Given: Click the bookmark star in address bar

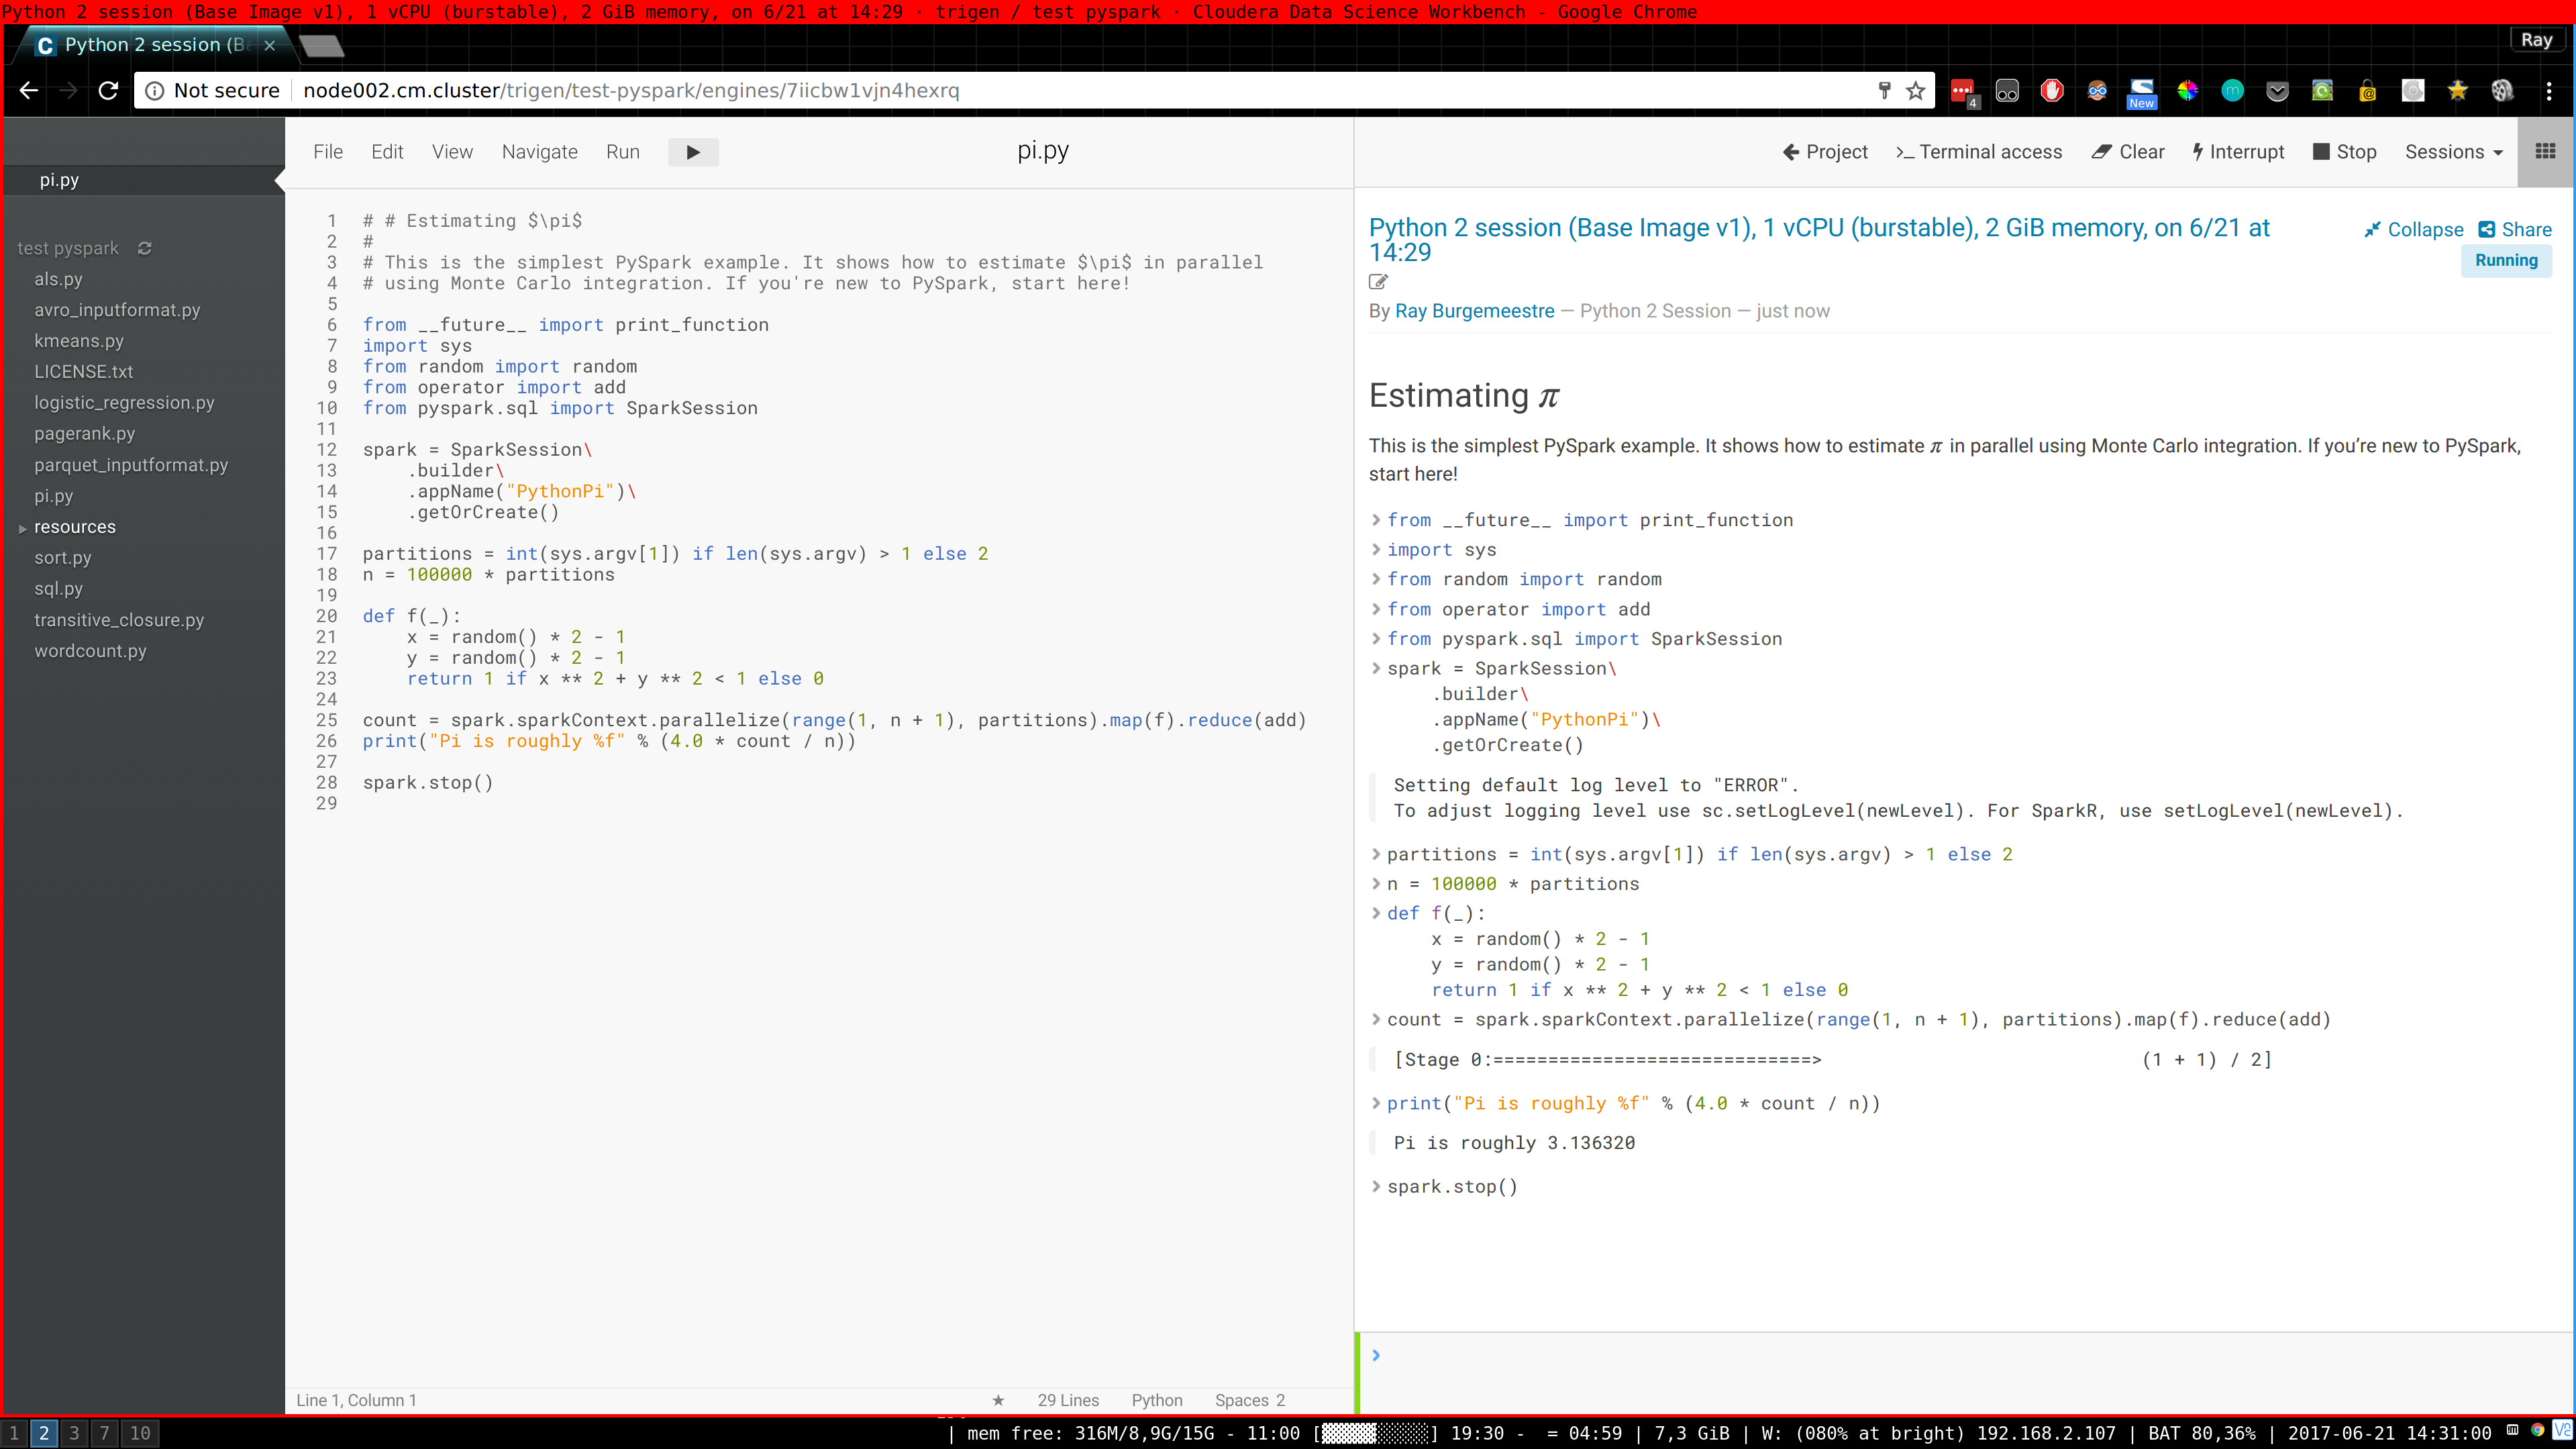Looking at the screenshot, I should point(1915,91).
